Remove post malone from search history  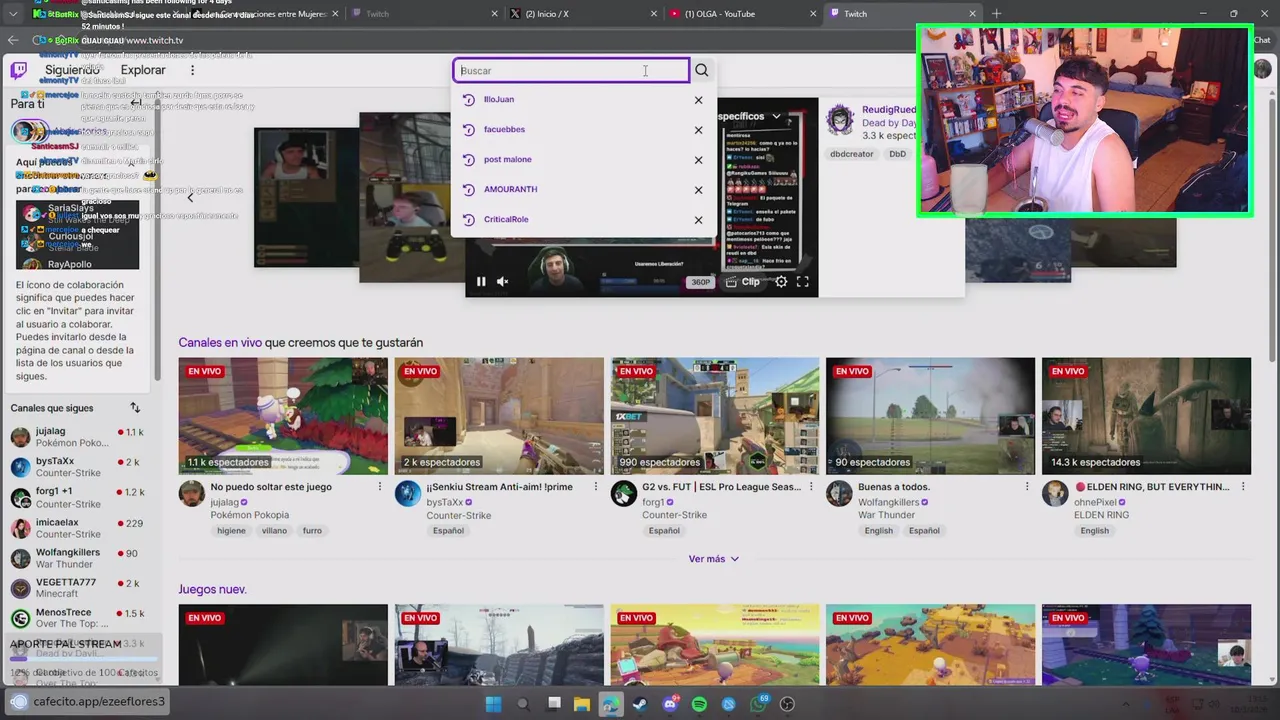pyautogui.click(x=698, y=160)
